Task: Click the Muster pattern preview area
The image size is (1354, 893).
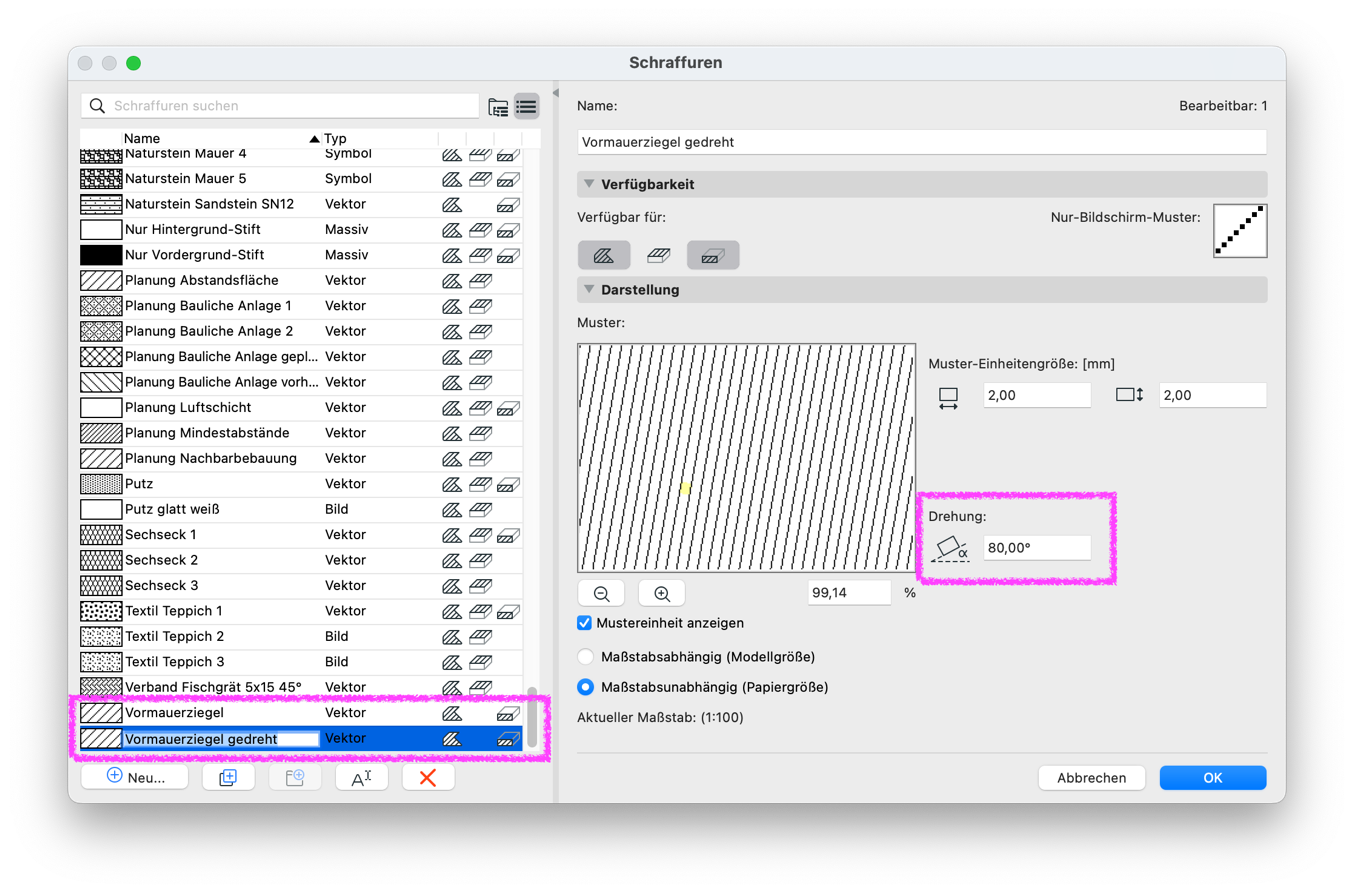Action: coord(746,459)
